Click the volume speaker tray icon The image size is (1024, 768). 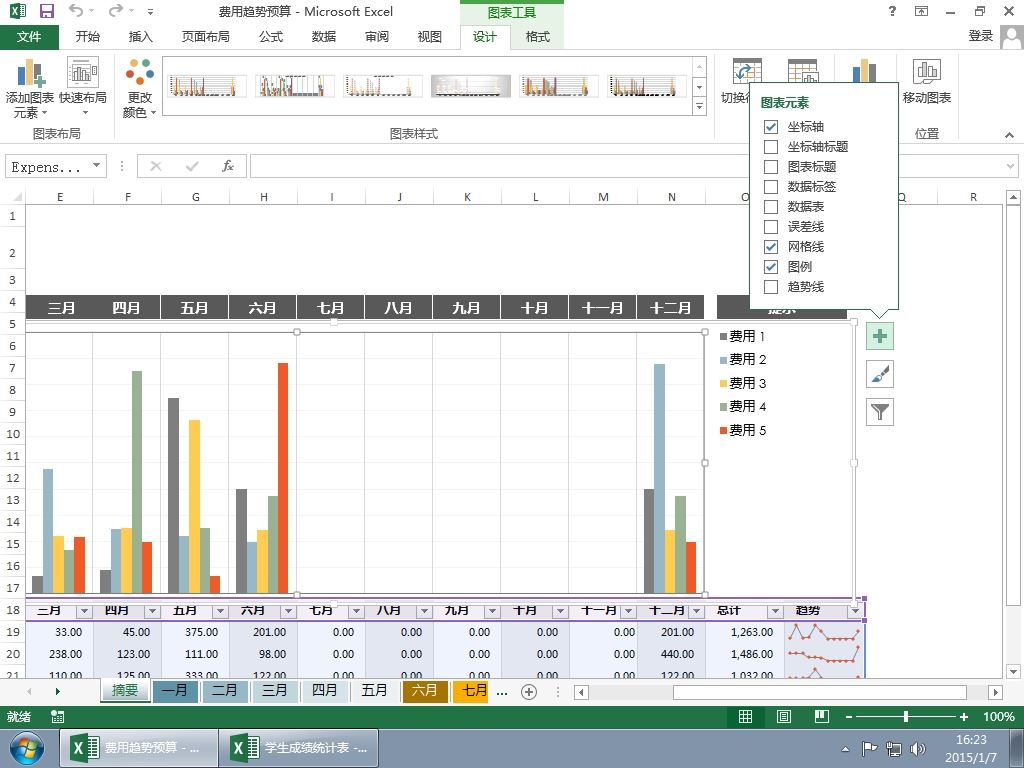[x=918, y=748]
